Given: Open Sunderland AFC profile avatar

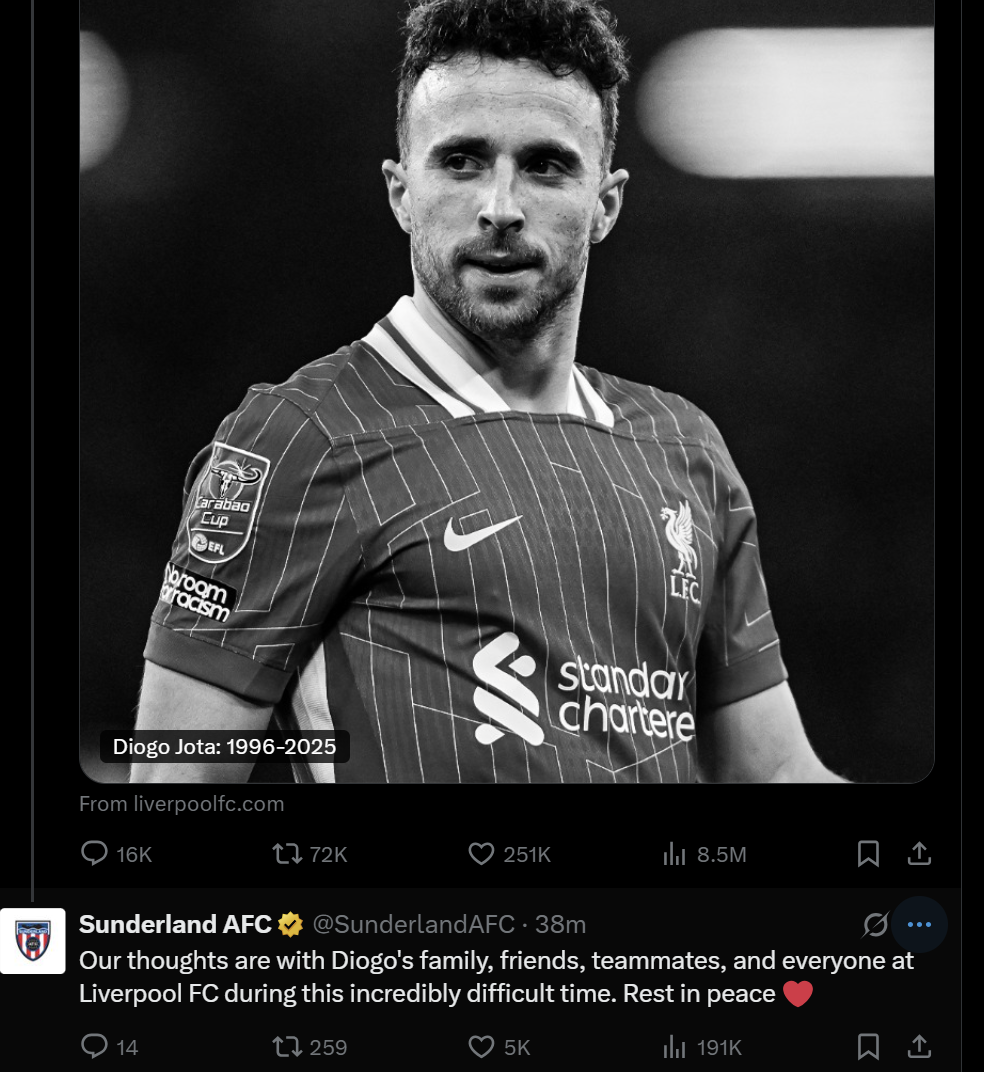Looking at the screenshot, I should [33, 941].
